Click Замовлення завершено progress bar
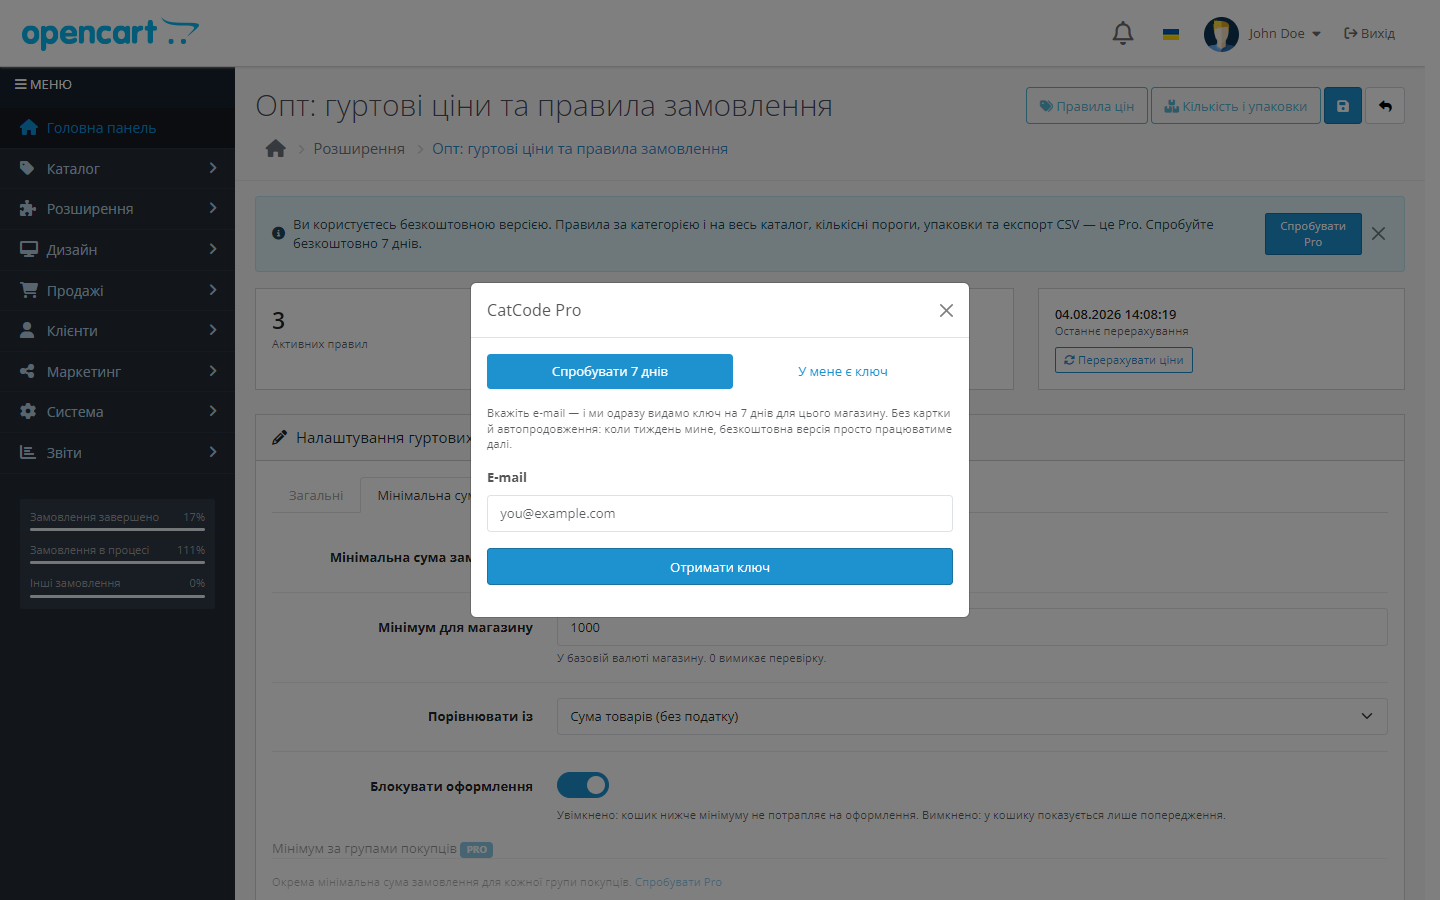1440x900 pixels. 117,530
